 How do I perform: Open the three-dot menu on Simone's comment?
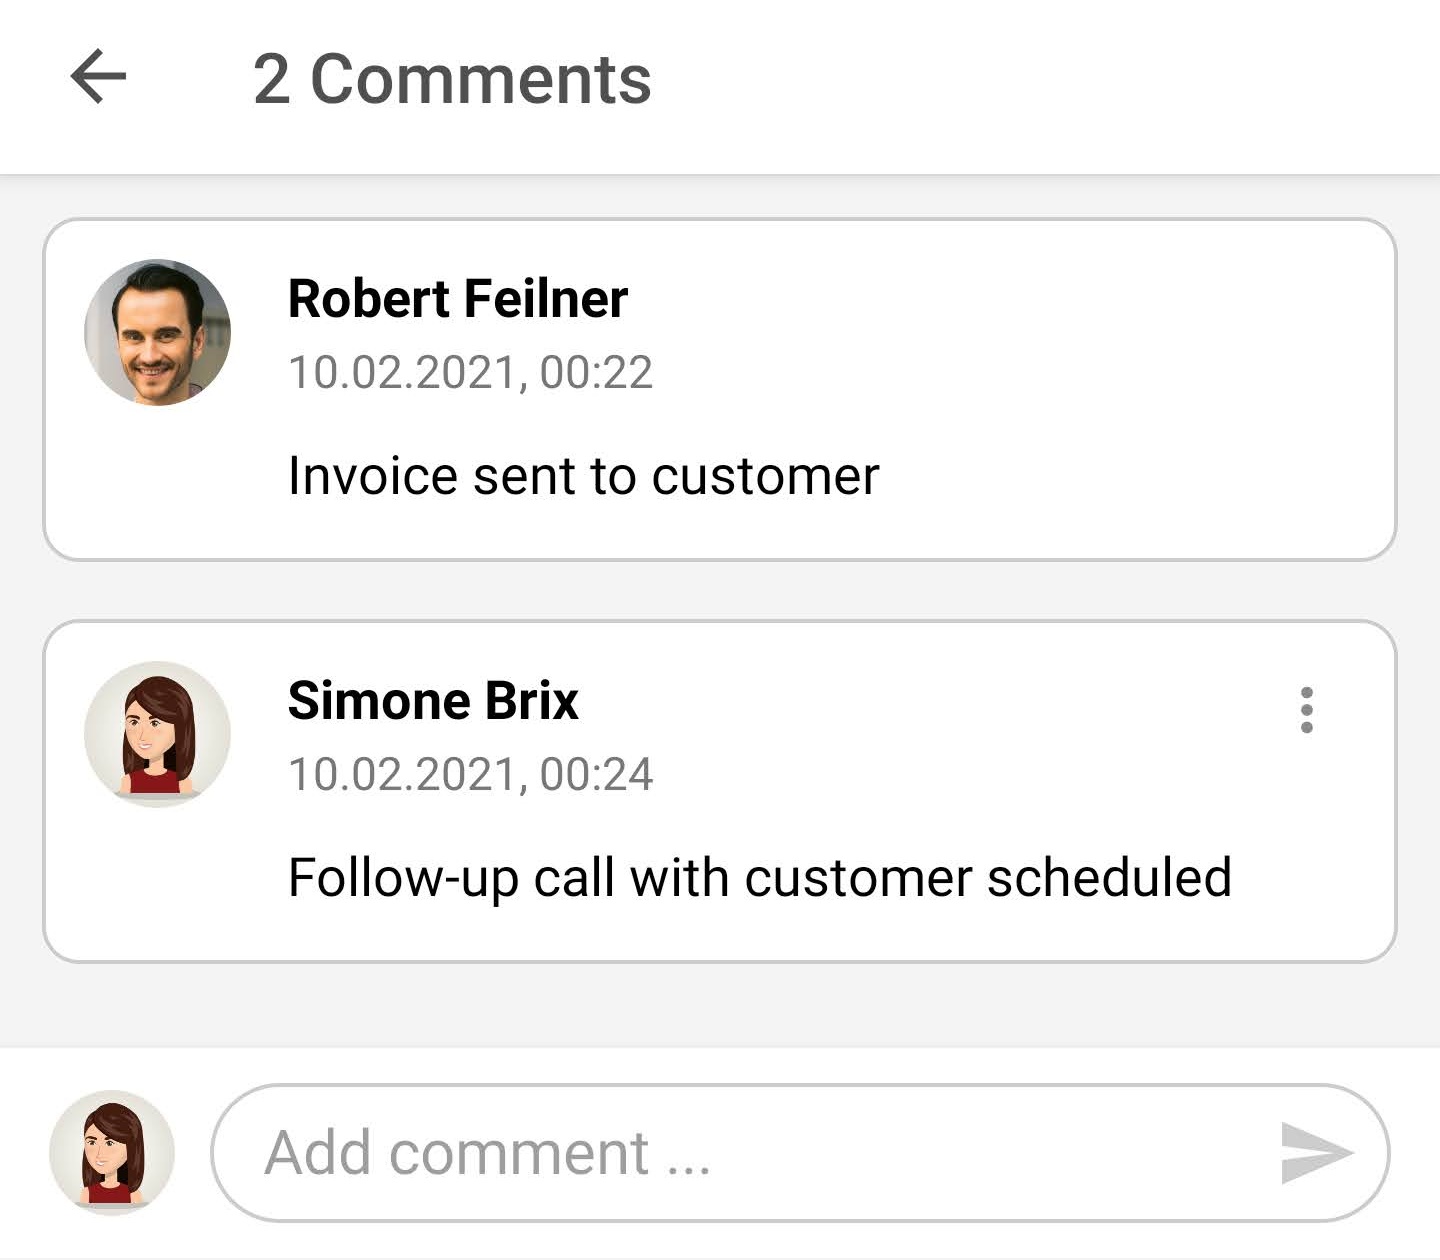click(1306, 710)
